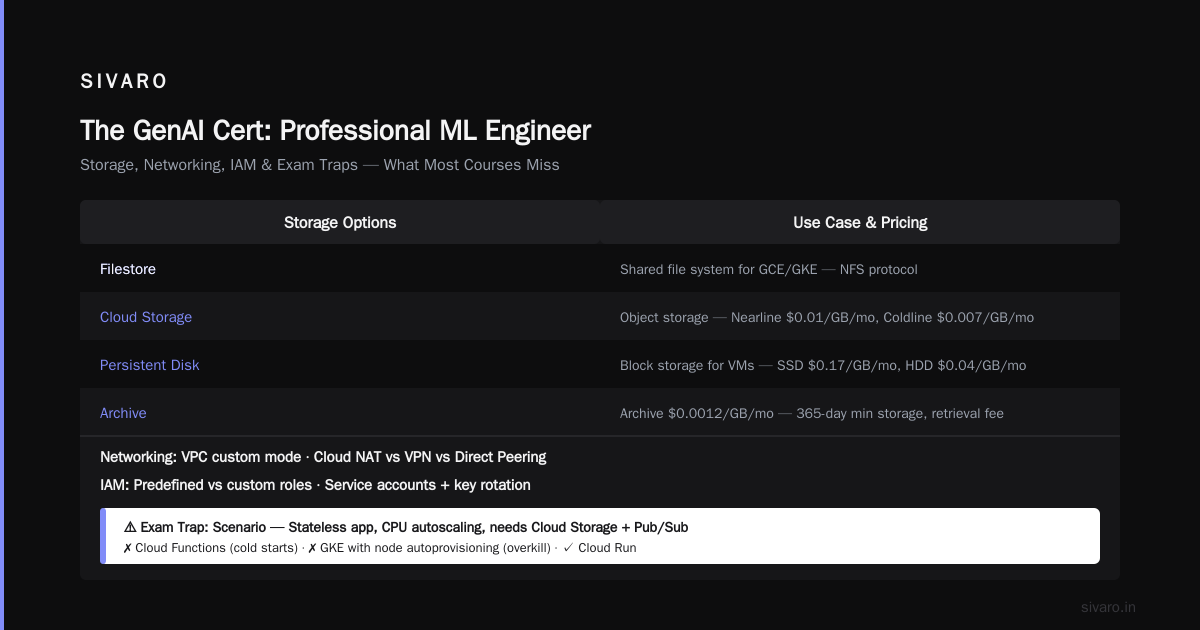The width and height of the screenshot is (1200, 630).
Task: Click the SSD and HDD block storage pricing cell
Action: (823, 365)
